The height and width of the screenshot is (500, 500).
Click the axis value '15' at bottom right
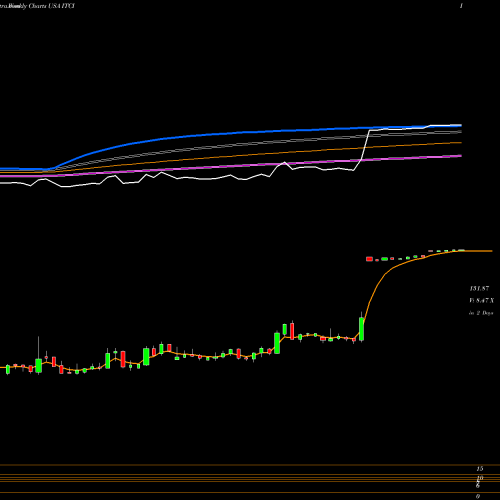coord(480,469)
